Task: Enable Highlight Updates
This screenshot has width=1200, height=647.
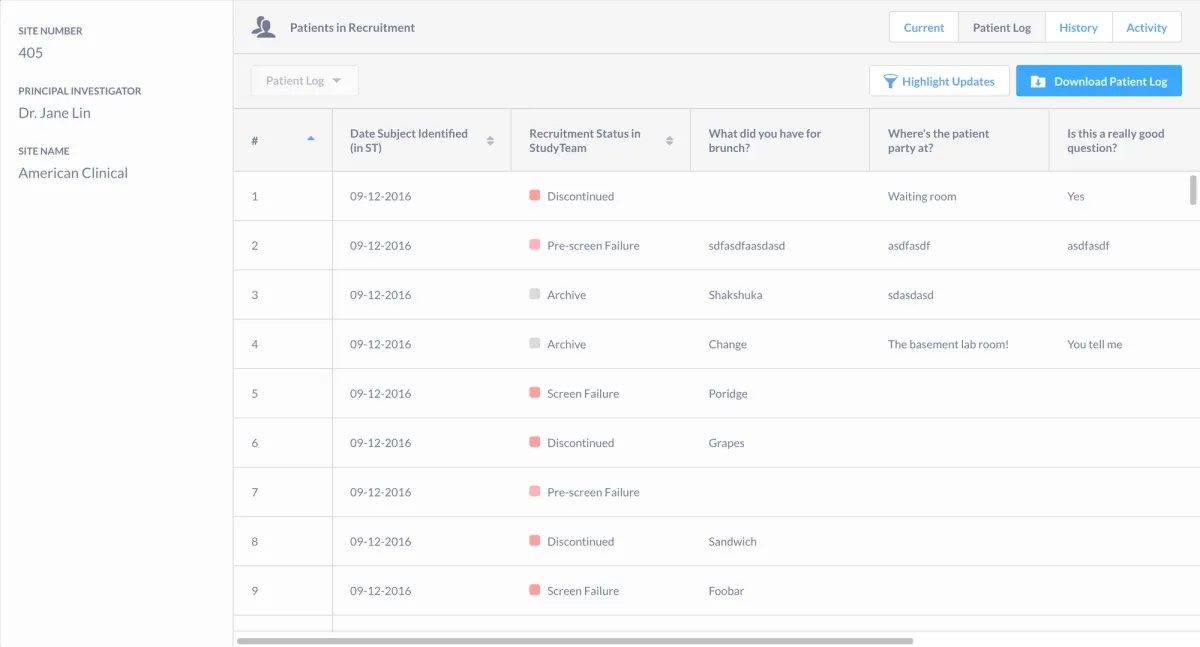Action: (x=939, y=81)
